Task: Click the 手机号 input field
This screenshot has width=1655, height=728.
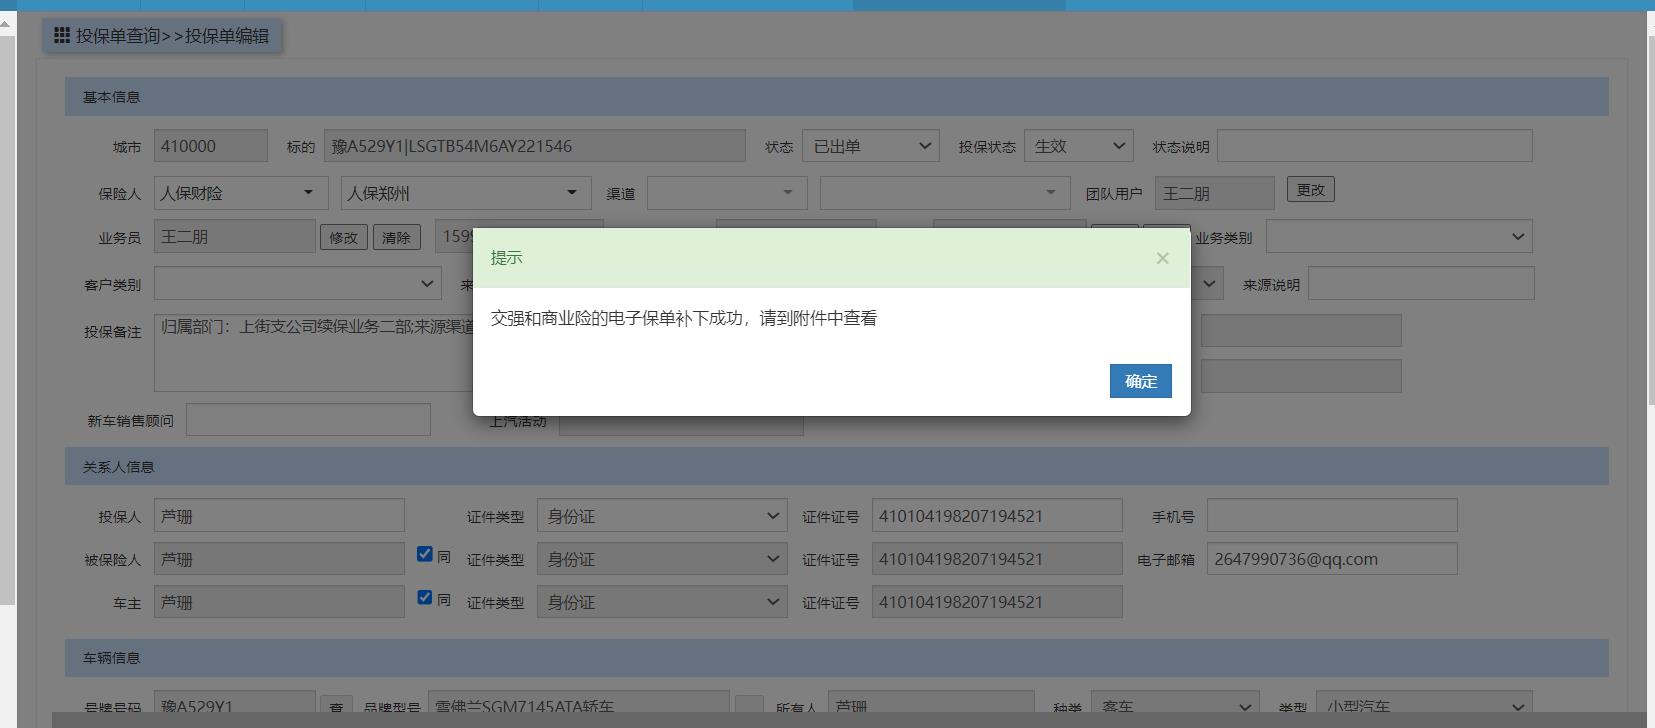Action: pyautogui.click(x=1331, y=516)
